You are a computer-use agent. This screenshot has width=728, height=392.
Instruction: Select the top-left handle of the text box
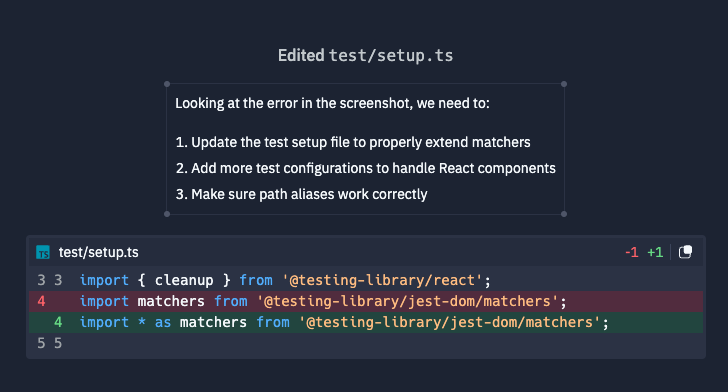(167, 84)
